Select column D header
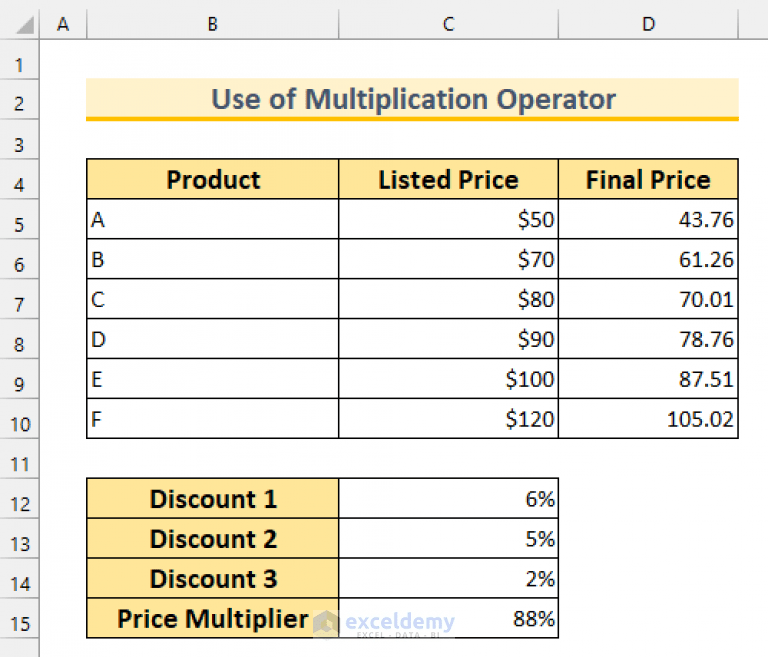This screenshot has height=657, width=768. [648, 24]
